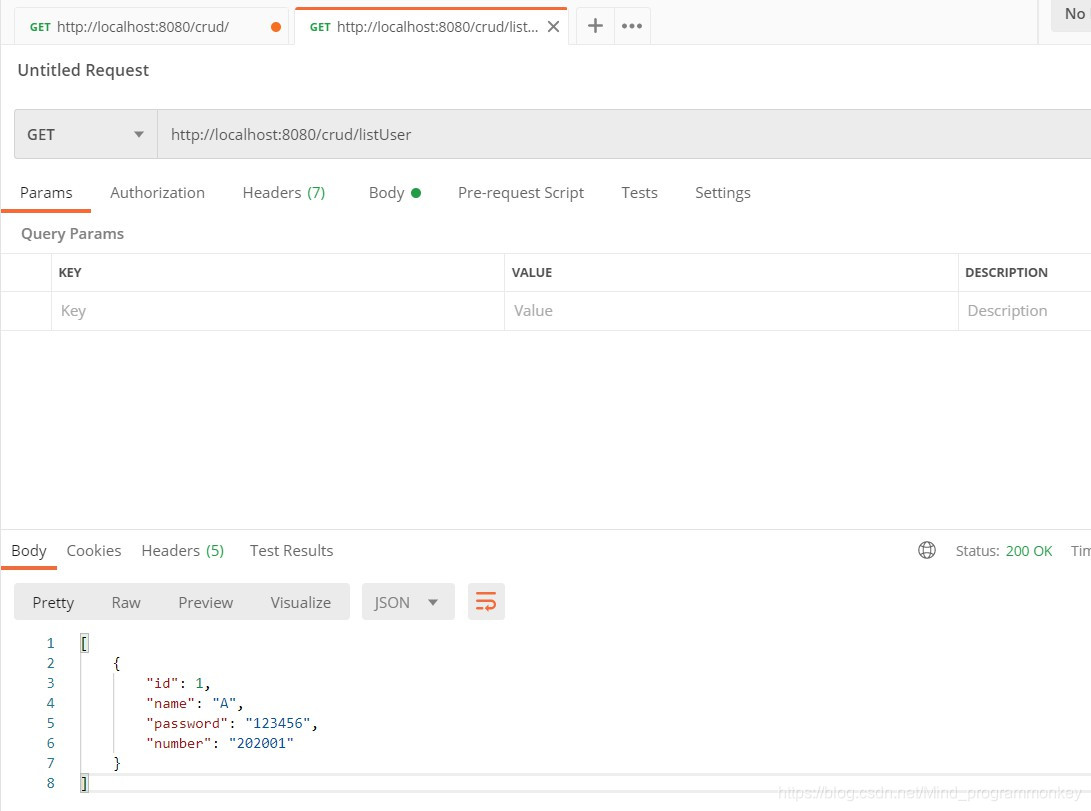Image resolution: width=1091 pixels, height=811 pixels.
Task: Open the response Cookies tab
Action: pyautogui.click(x=94, y=551)
